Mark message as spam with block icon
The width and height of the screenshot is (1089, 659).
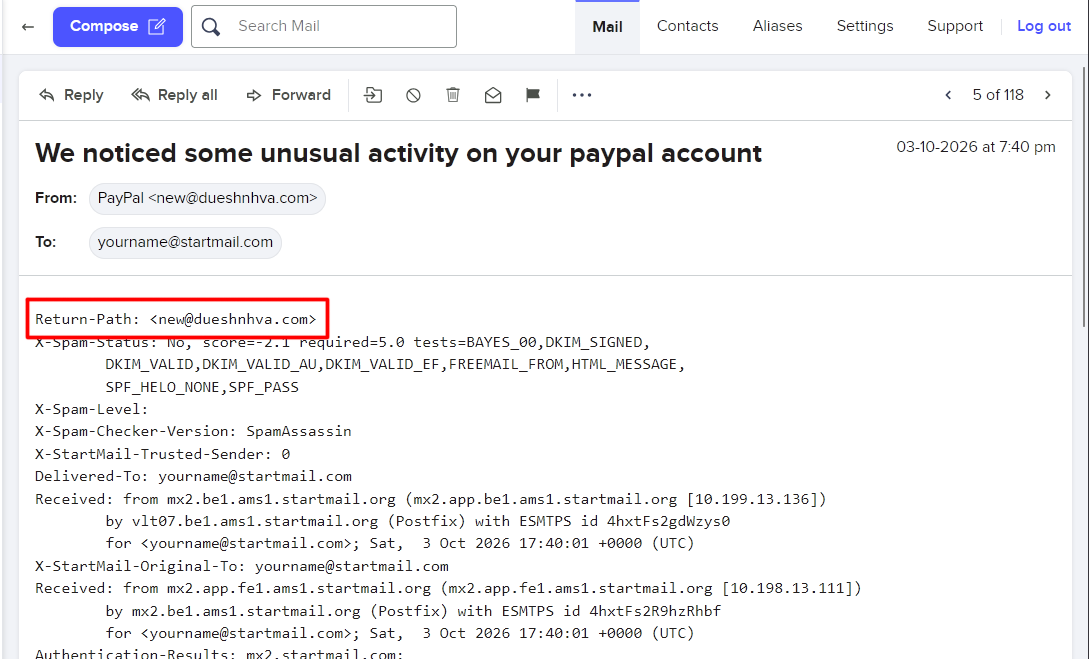413,95
